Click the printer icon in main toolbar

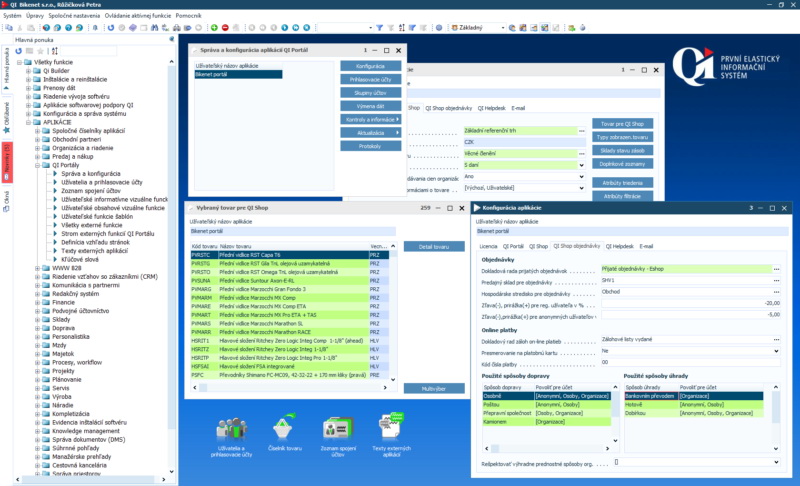[177, 28]
